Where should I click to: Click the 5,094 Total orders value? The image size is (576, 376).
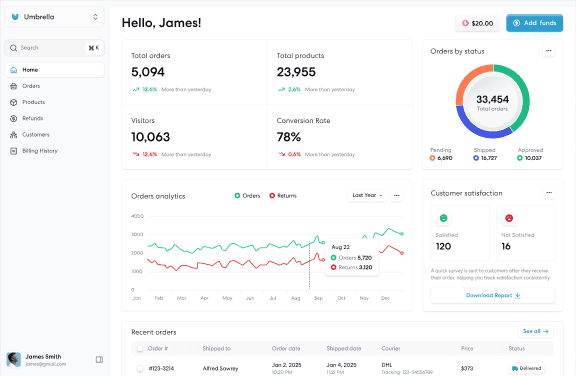[x=148, y=72]
